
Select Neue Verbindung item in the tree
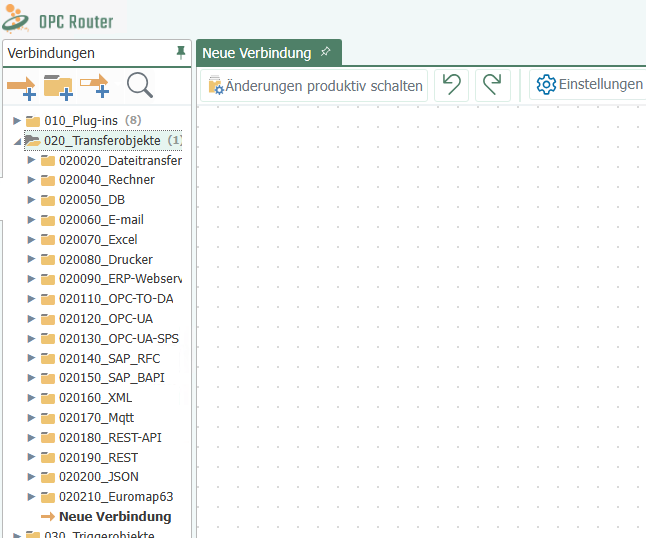coord(114,517)
